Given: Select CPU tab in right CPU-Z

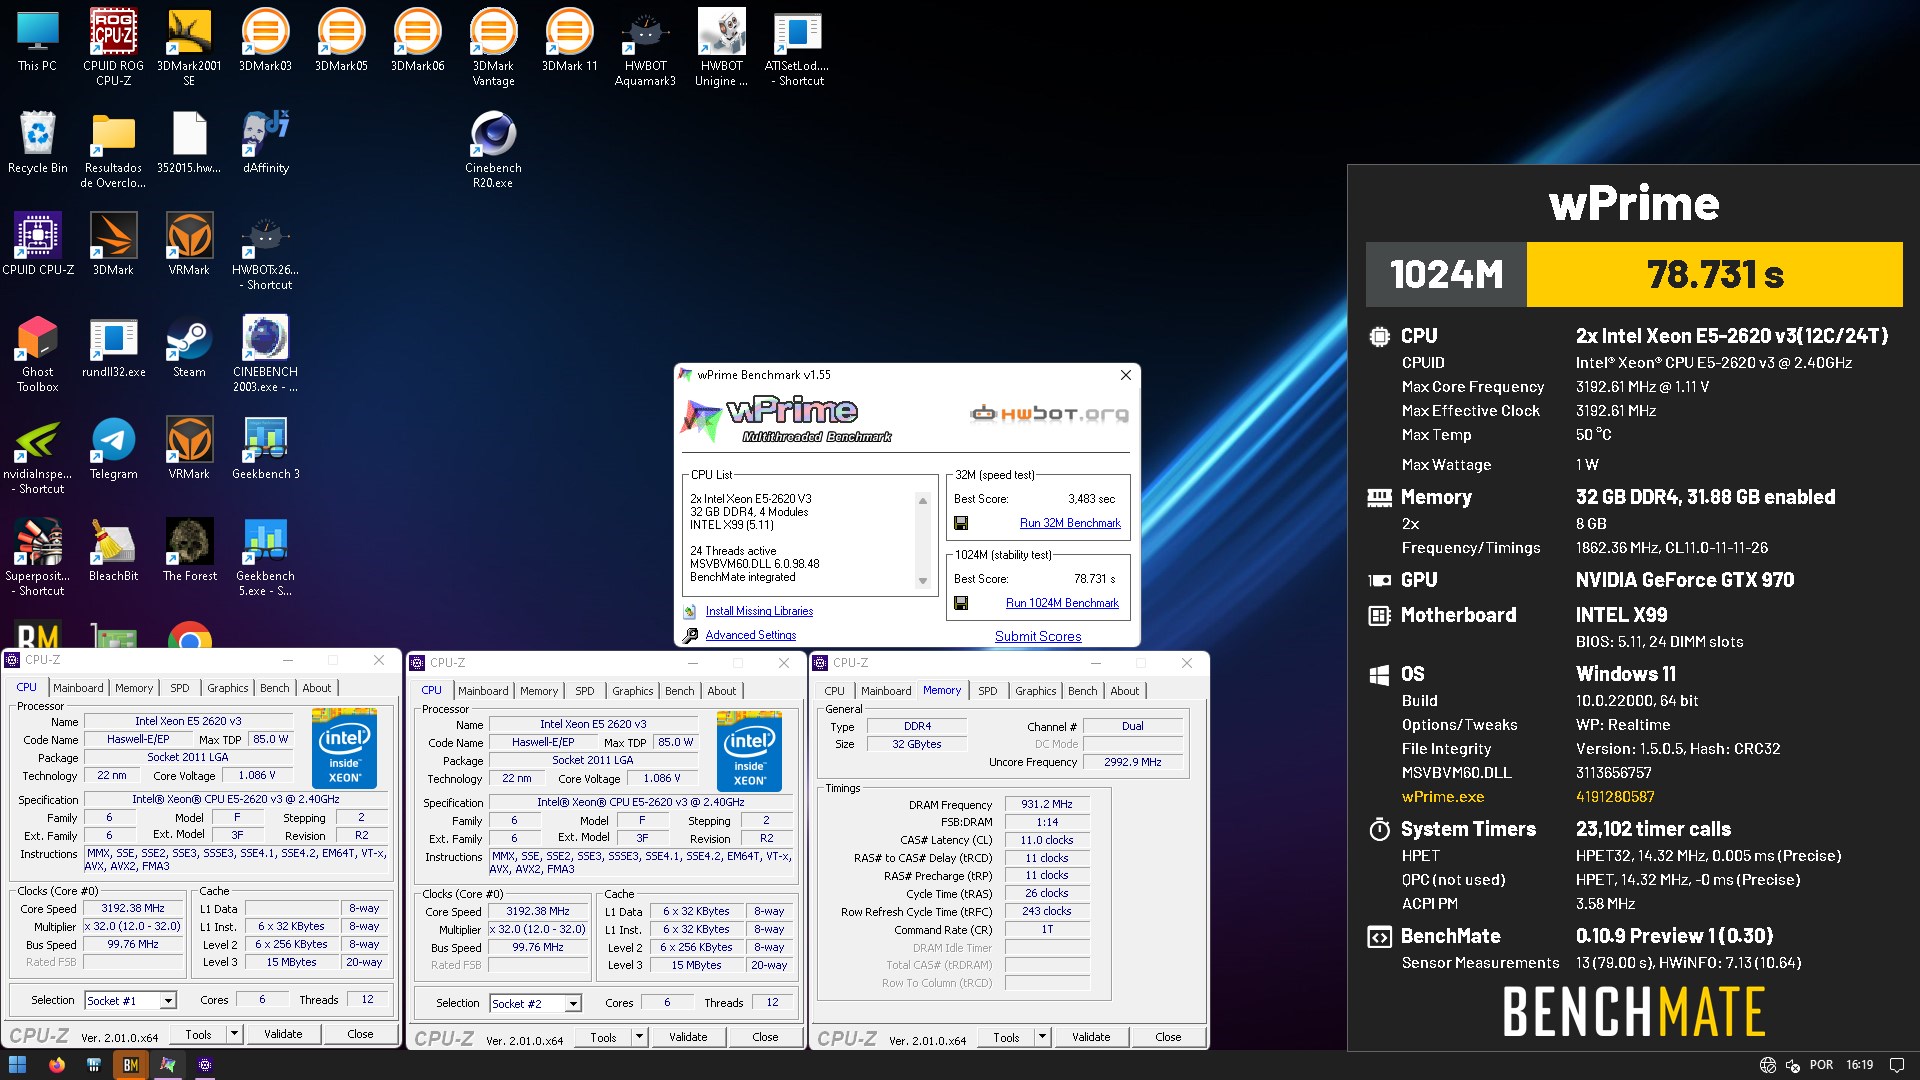Looking at the screenshot, I should (834, 691).
